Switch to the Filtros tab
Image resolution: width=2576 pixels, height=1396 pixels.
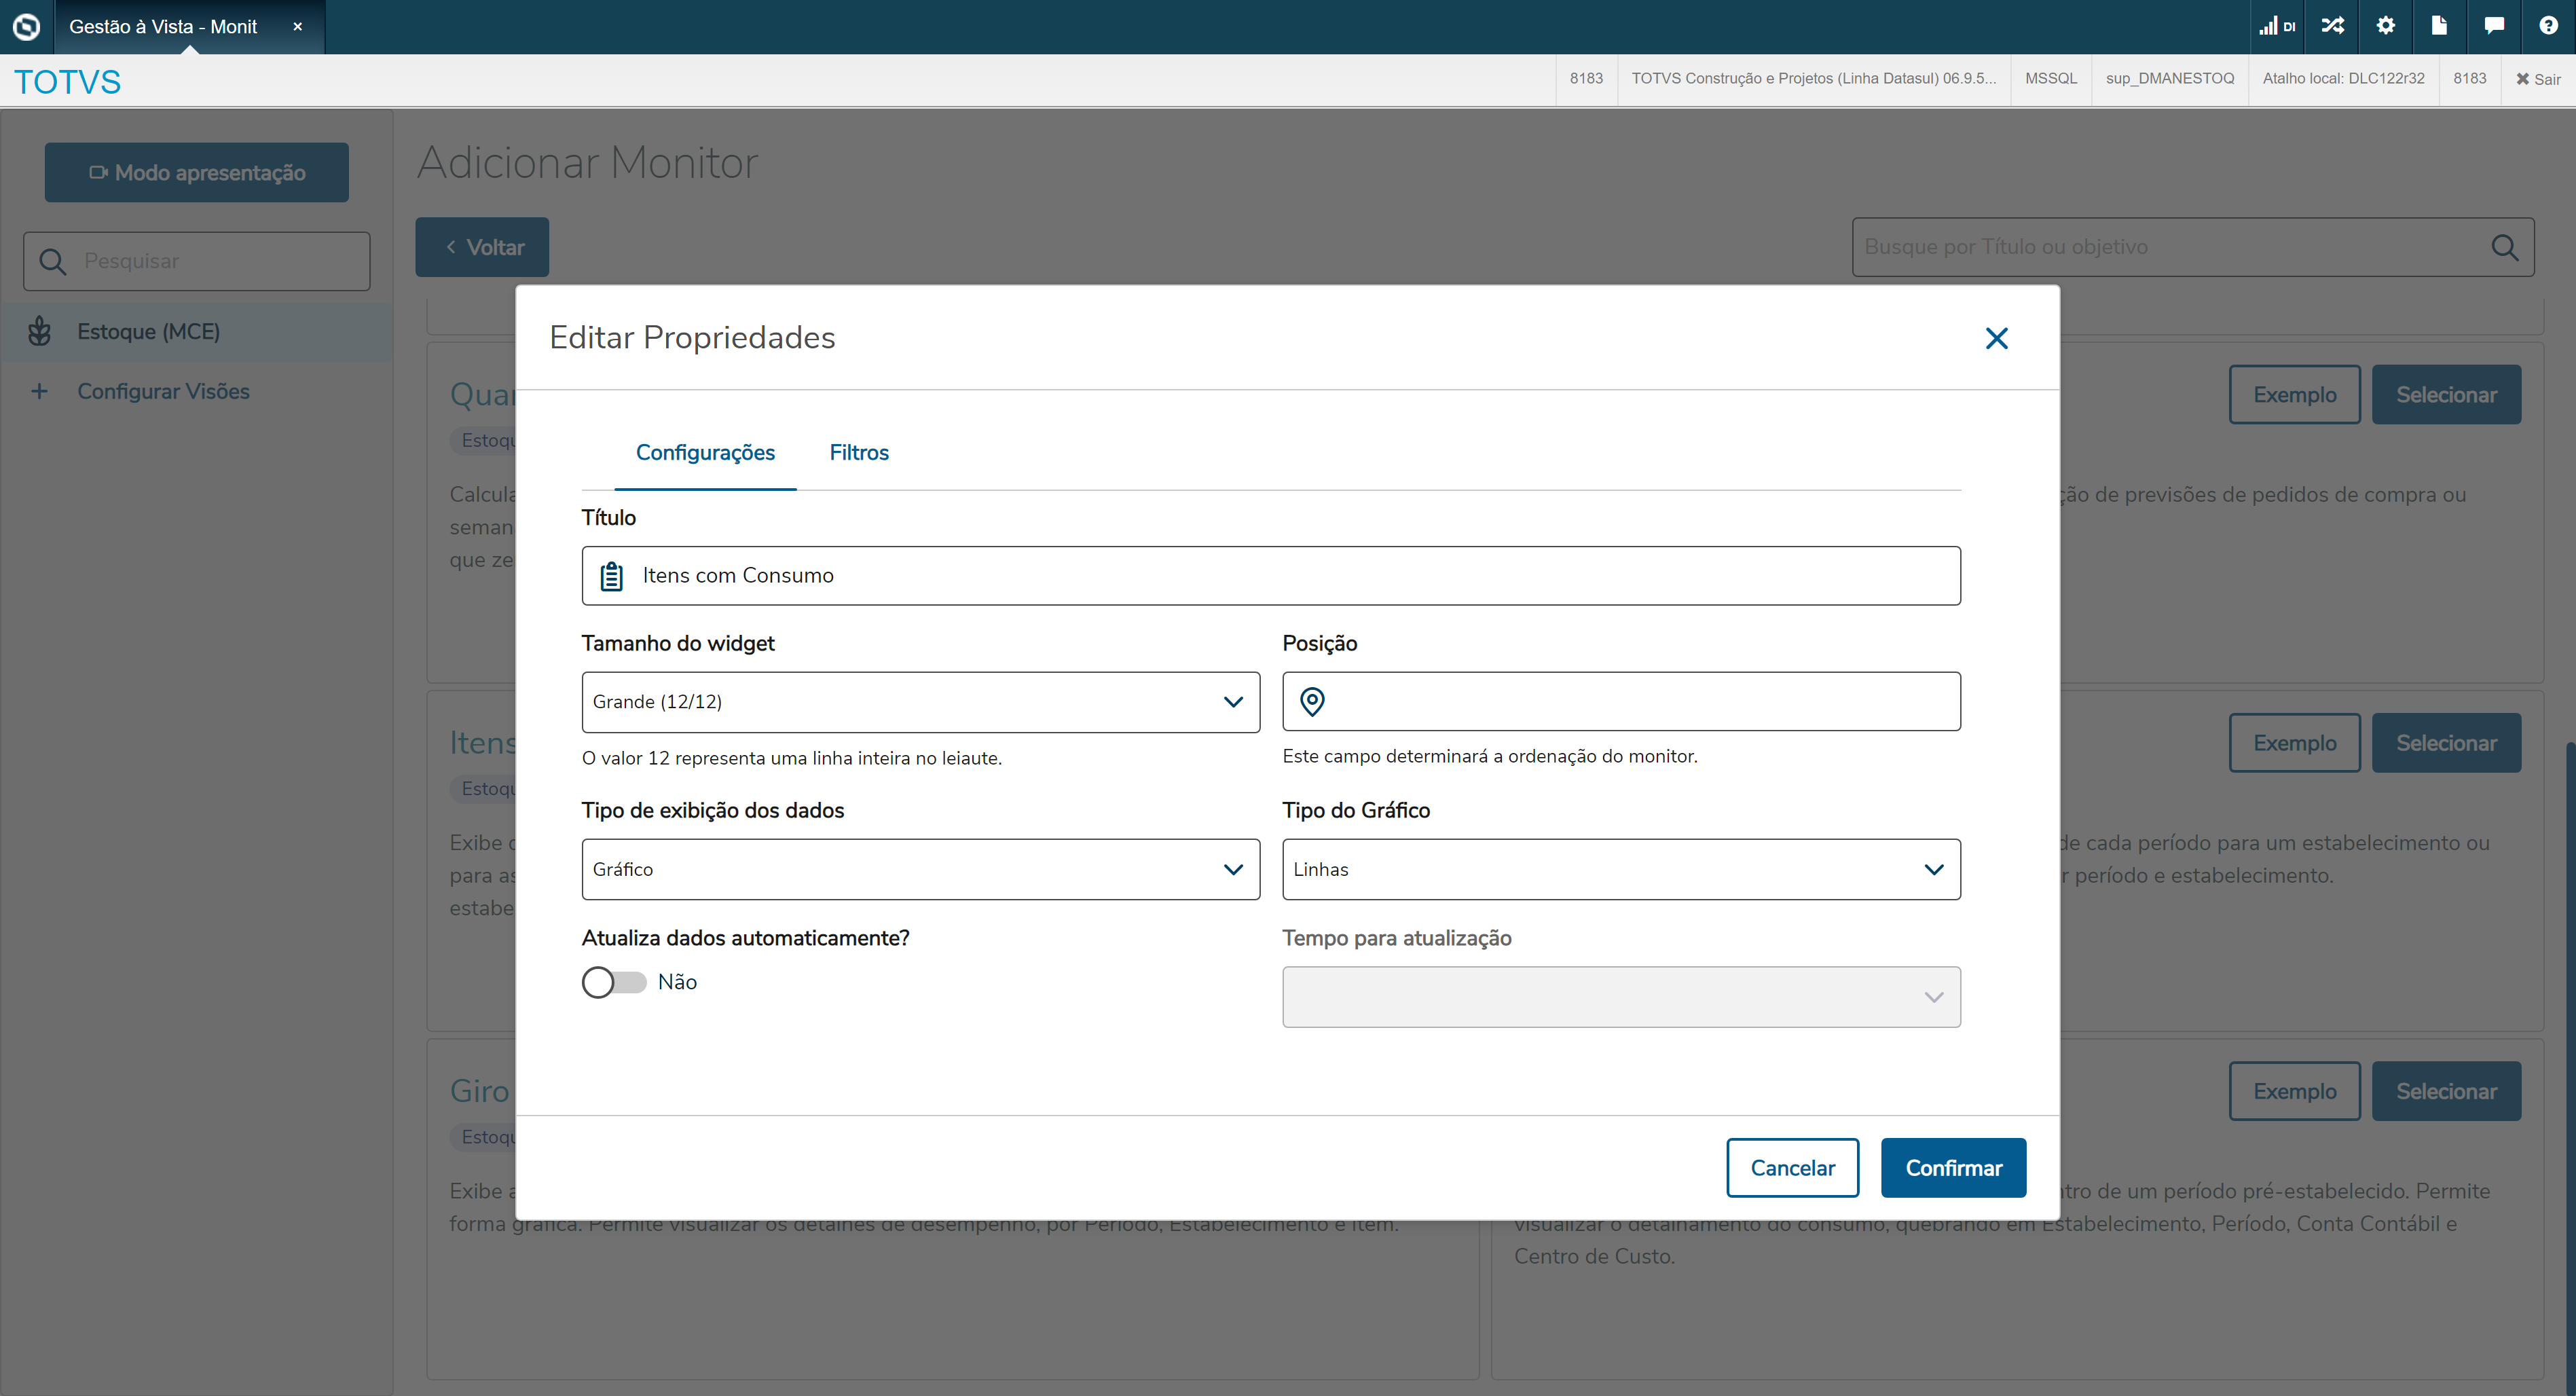[858, 453]
